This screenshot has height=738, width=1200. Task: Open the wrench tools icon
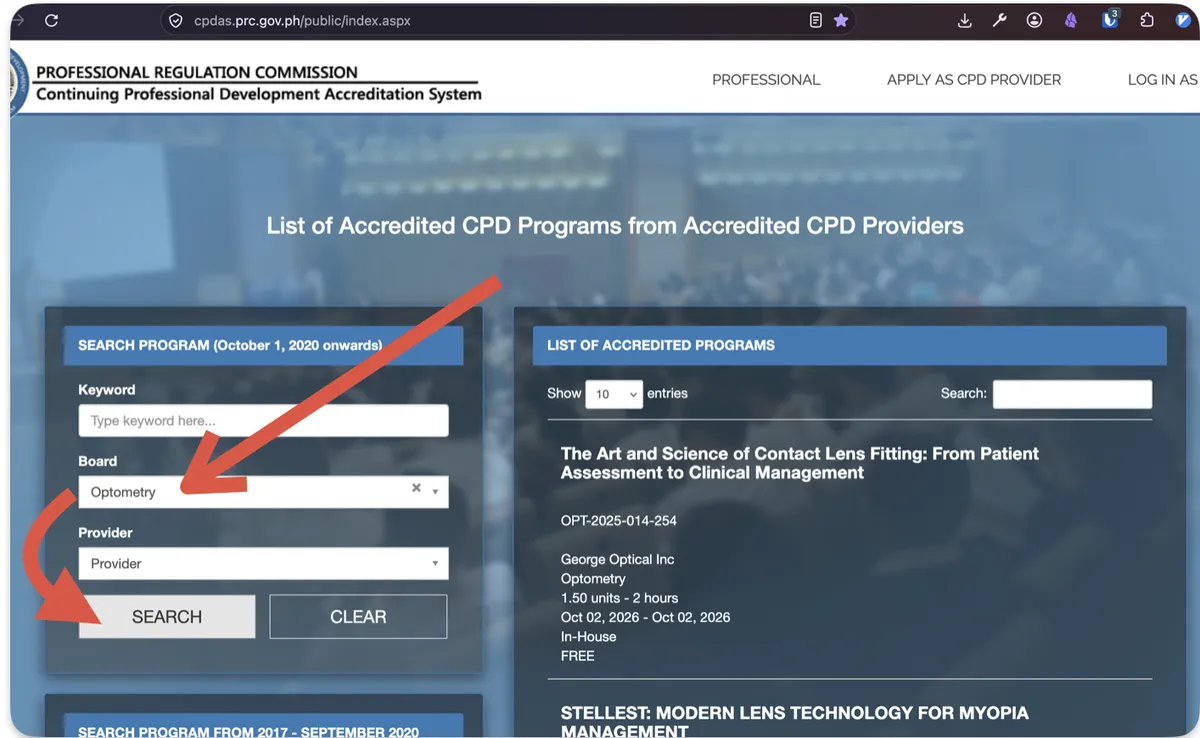tap(999, 20)
